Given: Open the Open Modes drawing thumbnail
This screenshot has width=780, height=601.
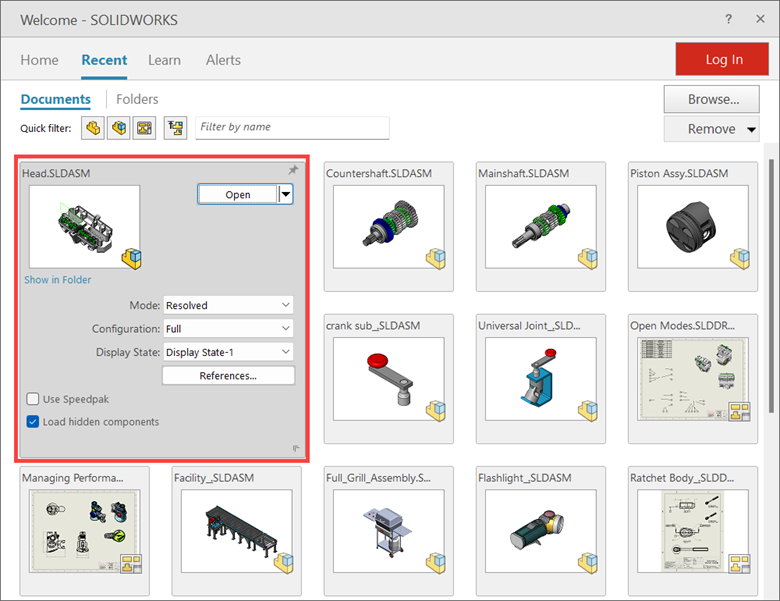Looking at the screenshot, I should pos(693,379).
